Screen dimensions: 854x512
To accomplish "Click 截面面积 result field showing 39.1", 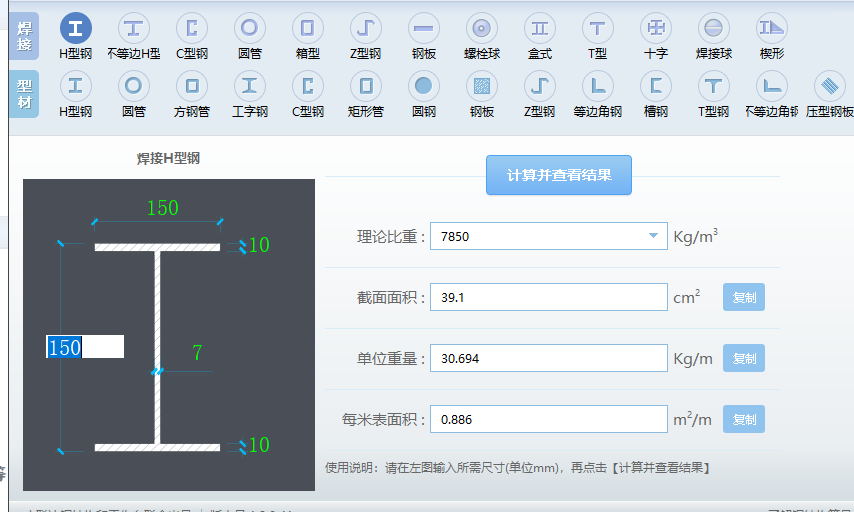I will tap(548, 297).
